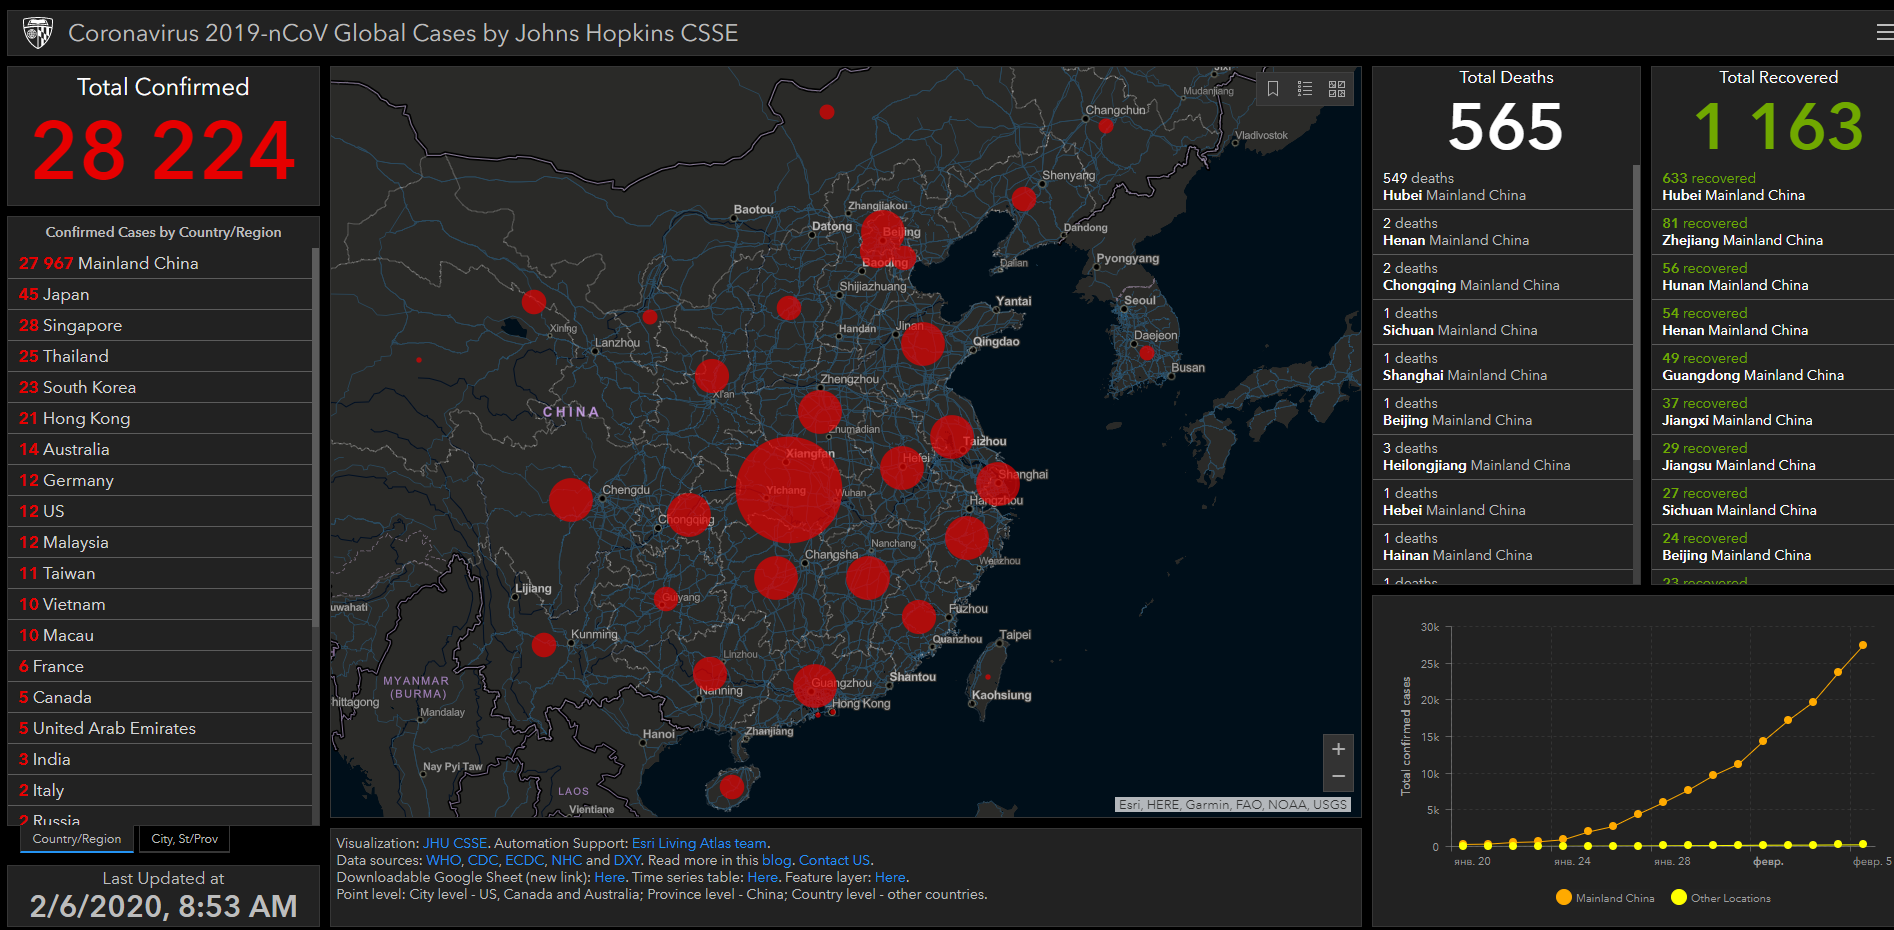The height and width of the screenshot is (930, 1894).
Task: Switch to the Country/Region tab
Action: [77, 839]
